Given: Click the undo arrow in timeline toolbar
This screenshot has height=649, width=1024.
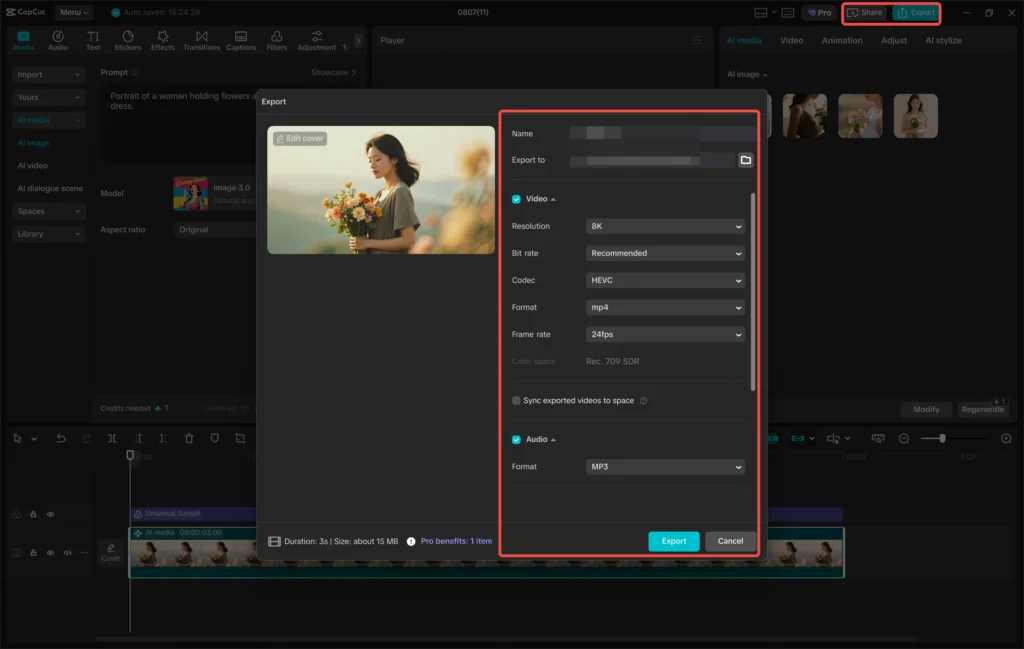Looking at the screenshot, I should point(61,438).
